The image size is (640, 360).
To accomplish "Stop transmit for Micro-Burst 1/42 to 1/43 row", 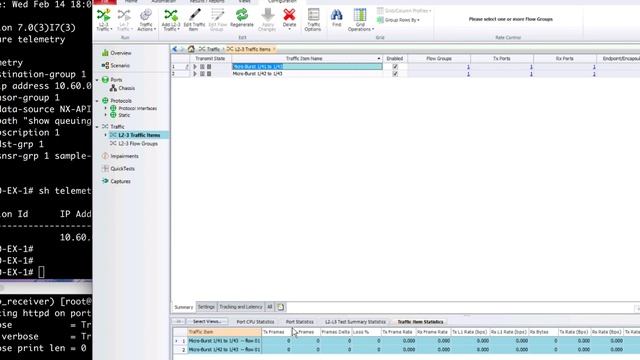I will coord(209,74).
